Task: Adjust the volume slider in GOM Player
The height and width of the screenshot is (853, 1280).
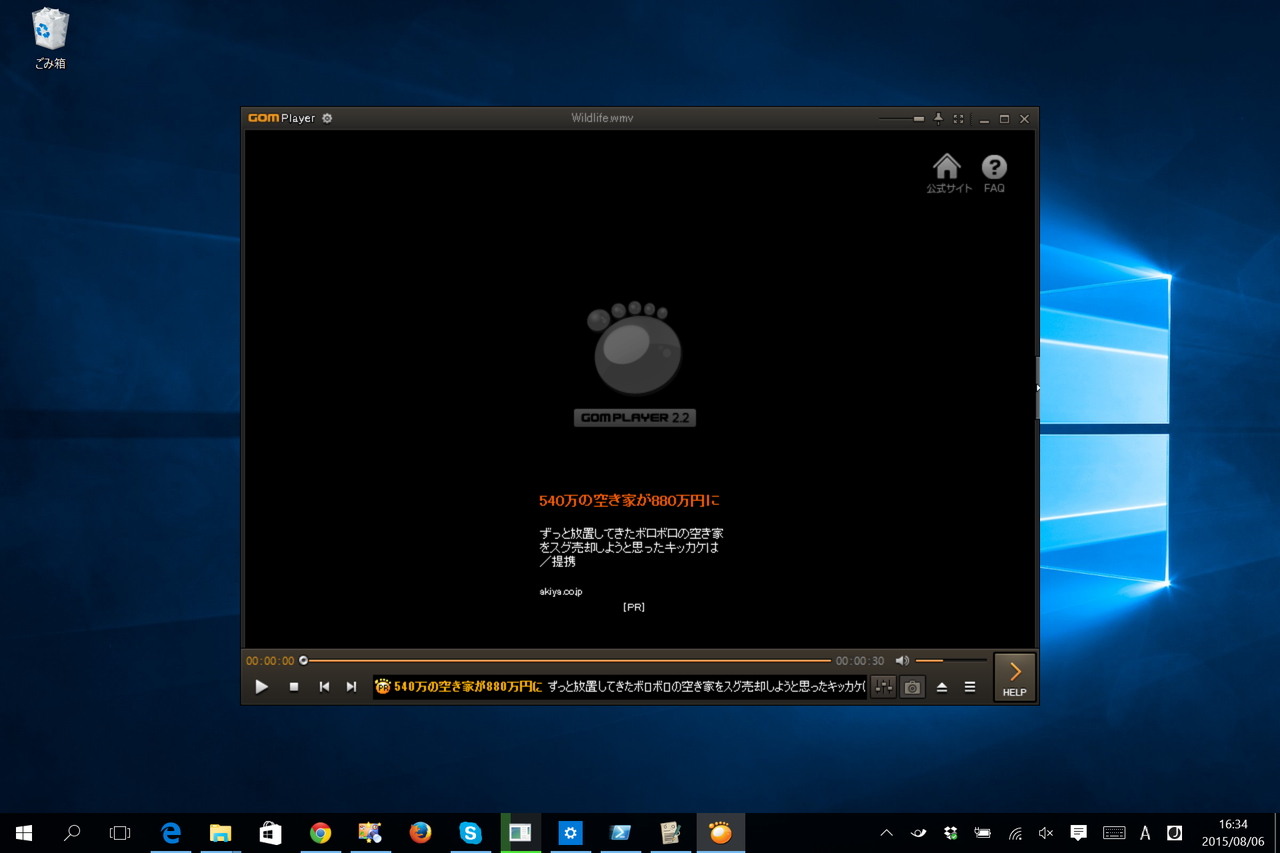Action: click(x=951, y=661)
